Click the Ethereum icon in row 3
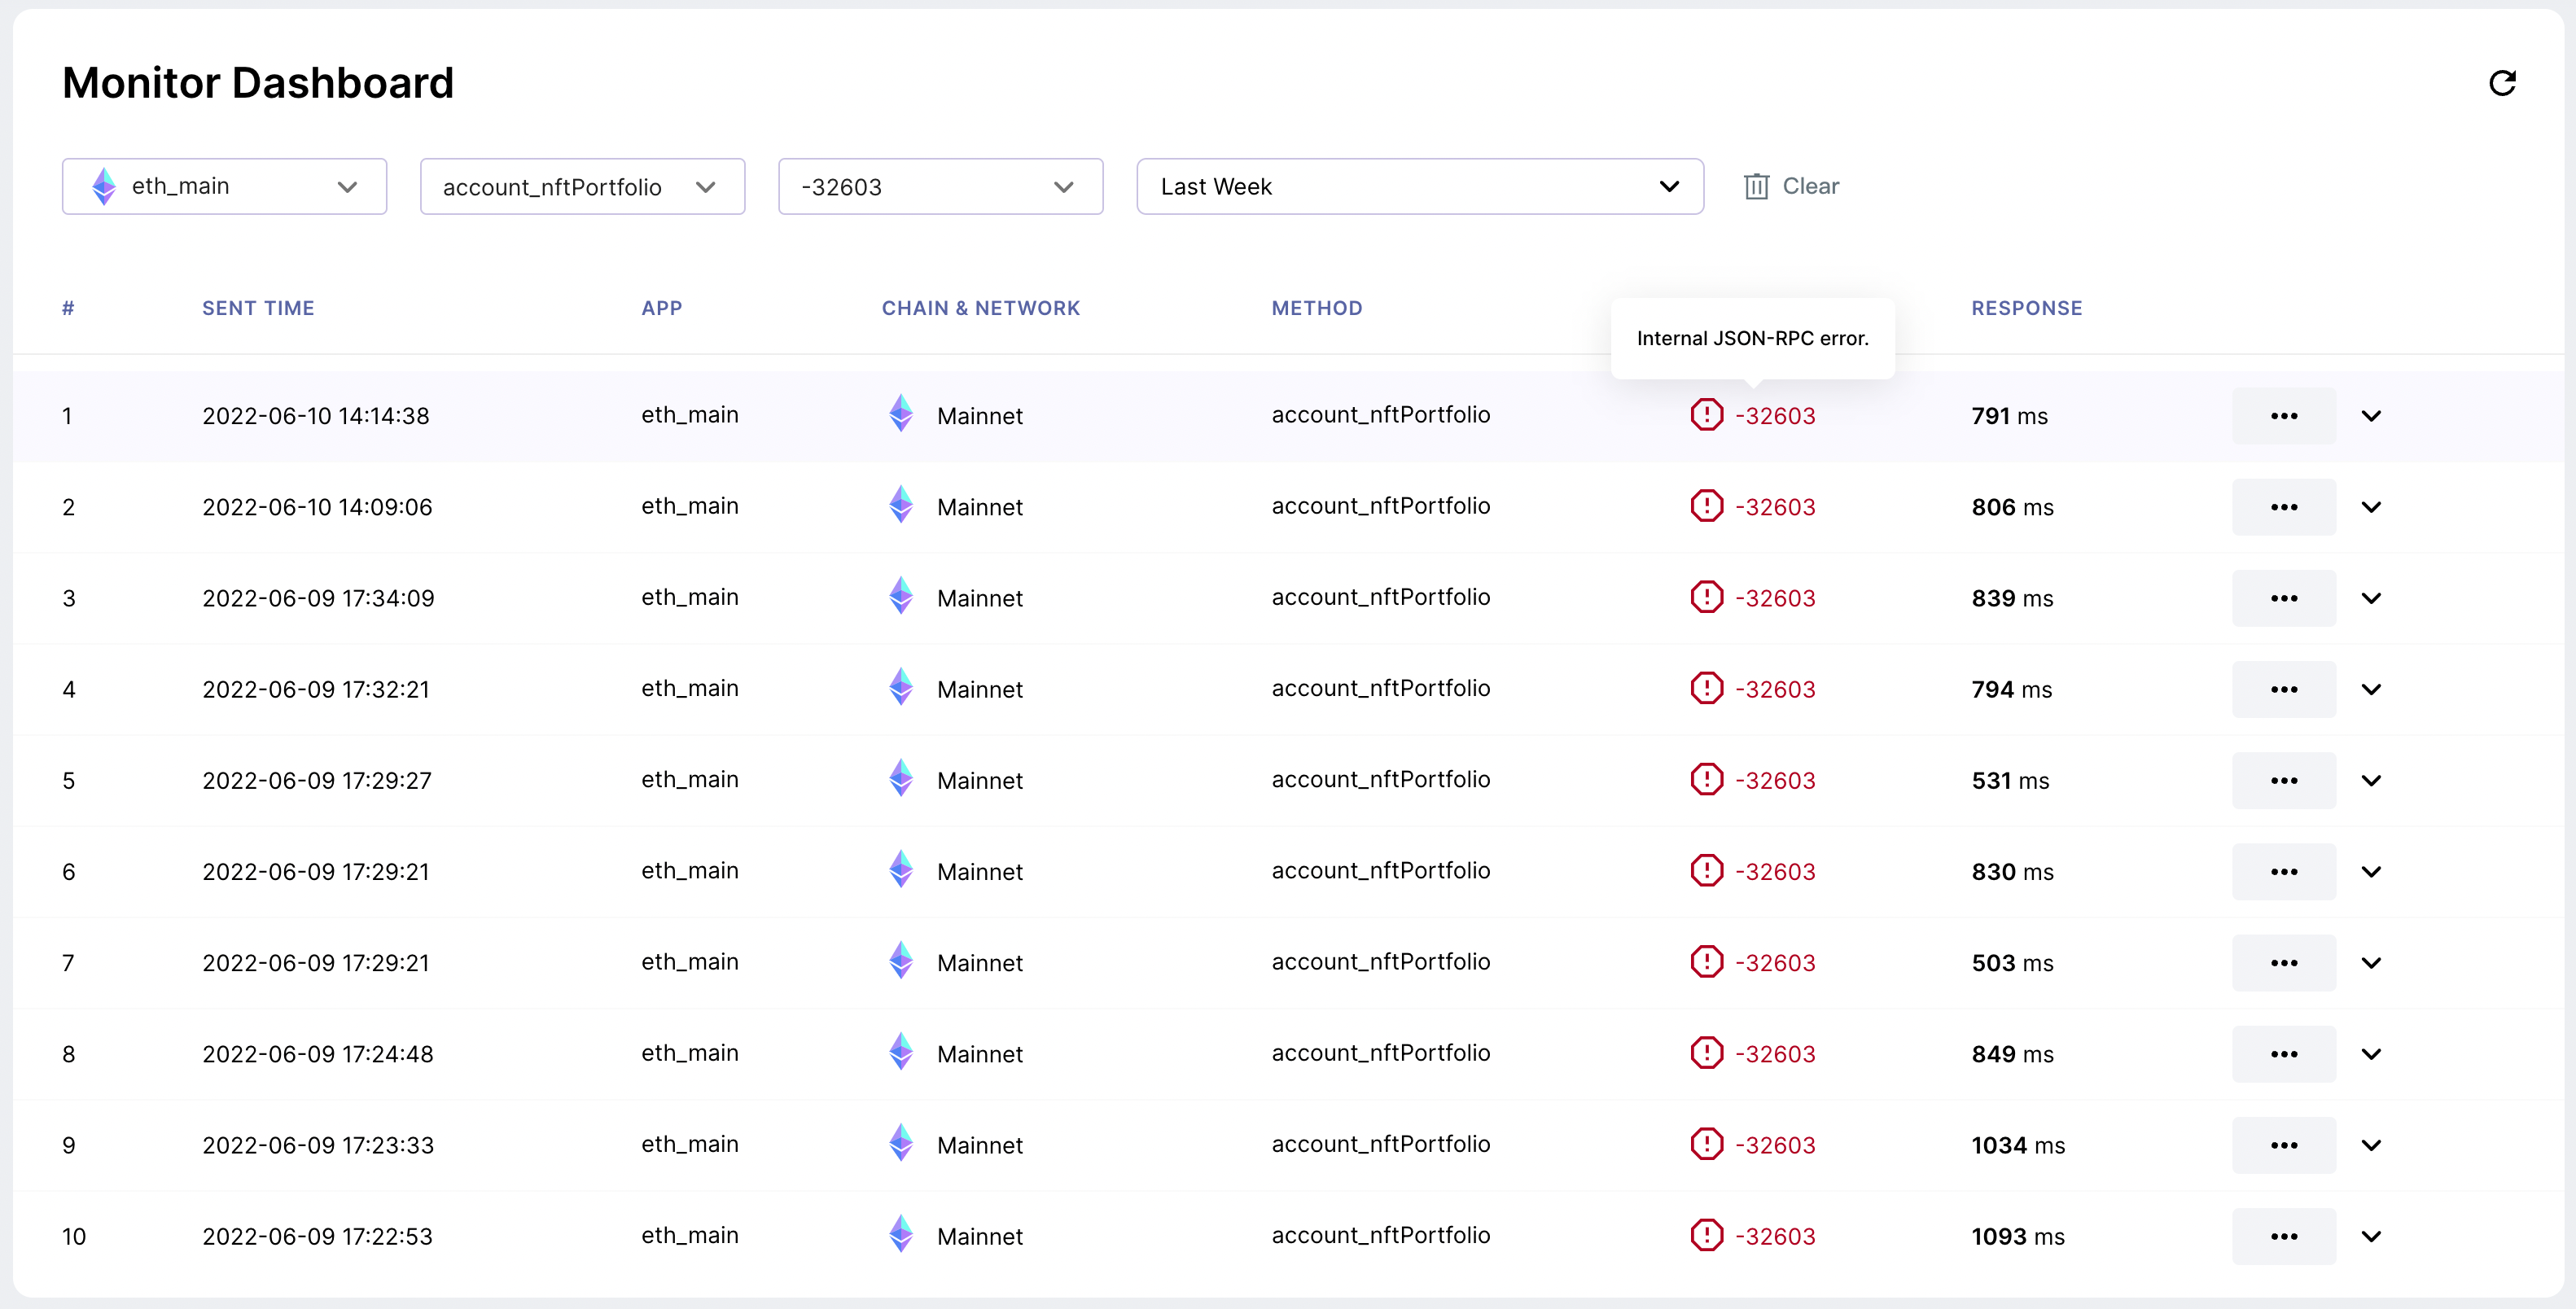Viewport: 2576px width, 1309px height. 901,595
